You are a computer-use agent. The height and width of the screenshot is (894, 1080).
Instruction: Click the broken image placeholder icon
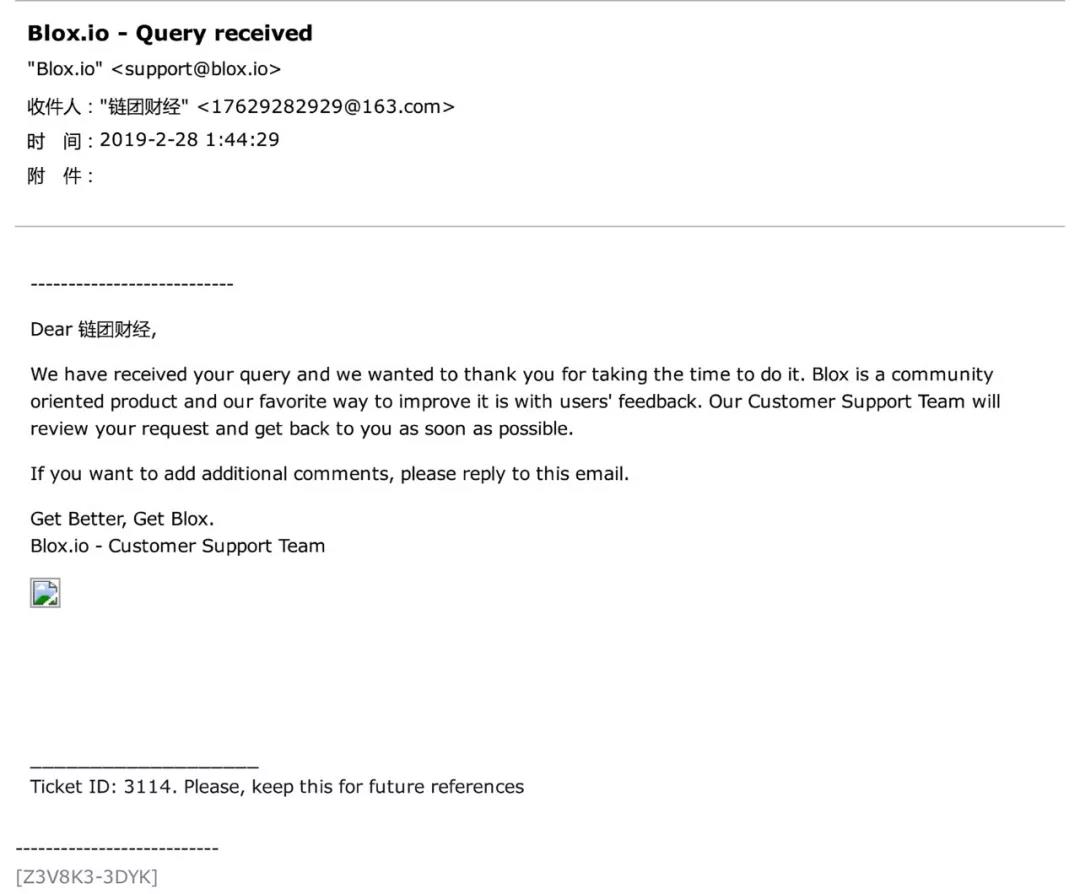[45, 593]
